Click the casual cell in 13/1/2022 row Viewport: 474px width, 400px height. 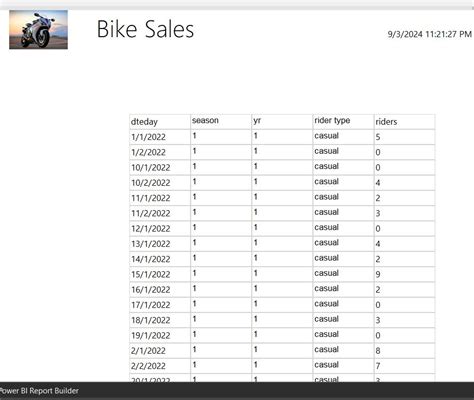343,244
